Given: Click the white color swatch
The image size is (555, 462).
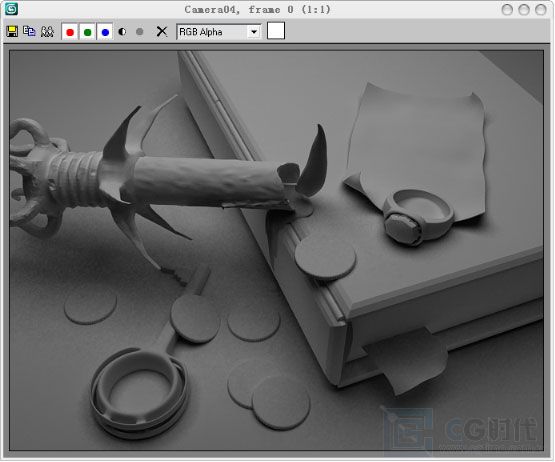Looking at the screenshot, I should pos(276,31).
